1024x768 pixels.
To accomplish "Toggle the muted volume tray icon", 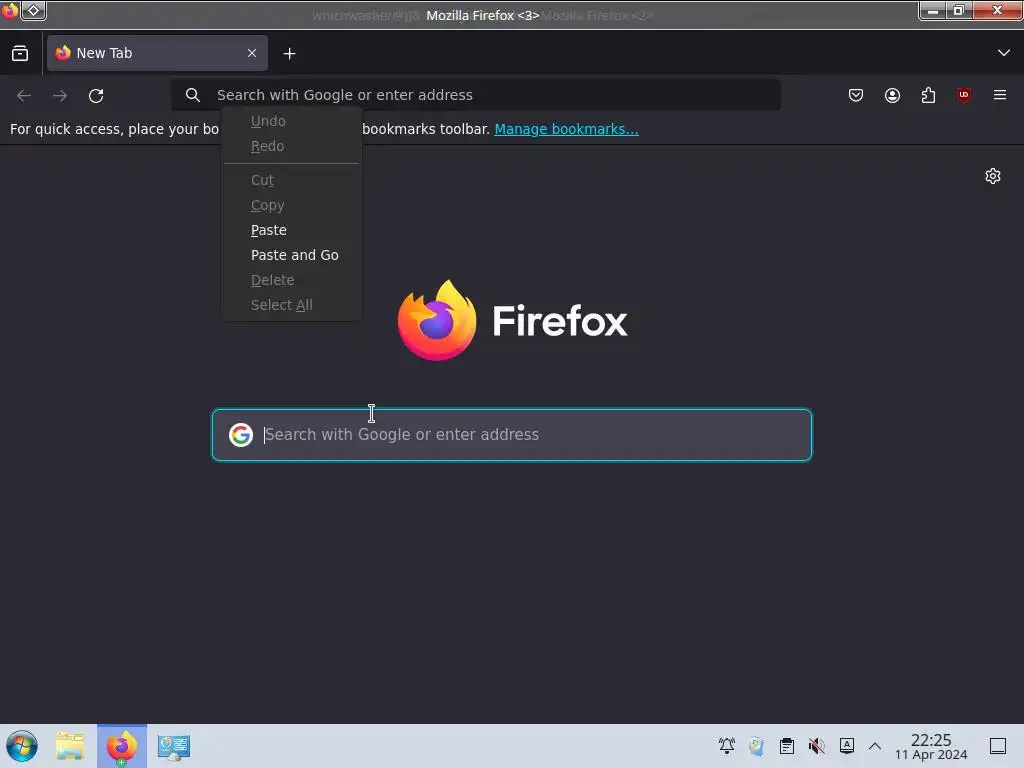I will (816, 746).
